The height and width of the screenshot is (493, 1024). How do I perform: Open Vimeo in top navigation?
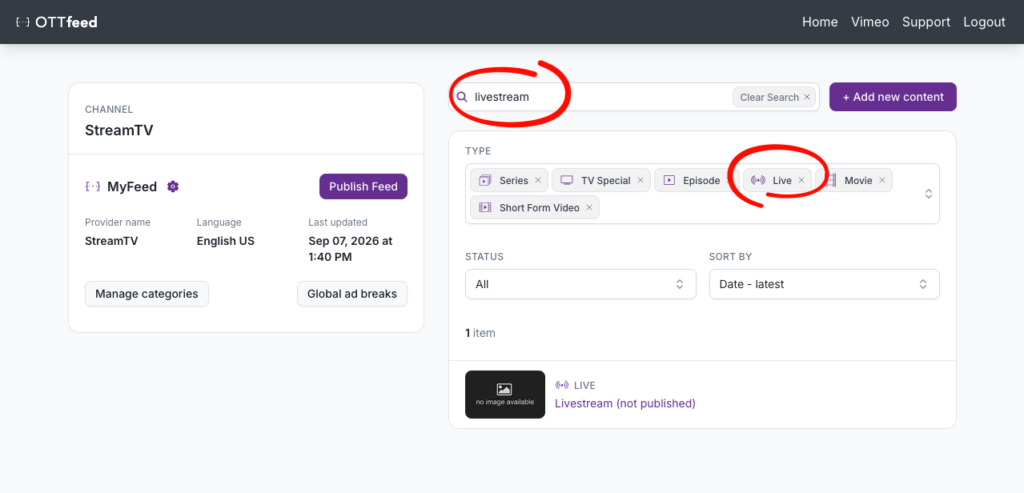pyautogui.click(x=870, y=22)
